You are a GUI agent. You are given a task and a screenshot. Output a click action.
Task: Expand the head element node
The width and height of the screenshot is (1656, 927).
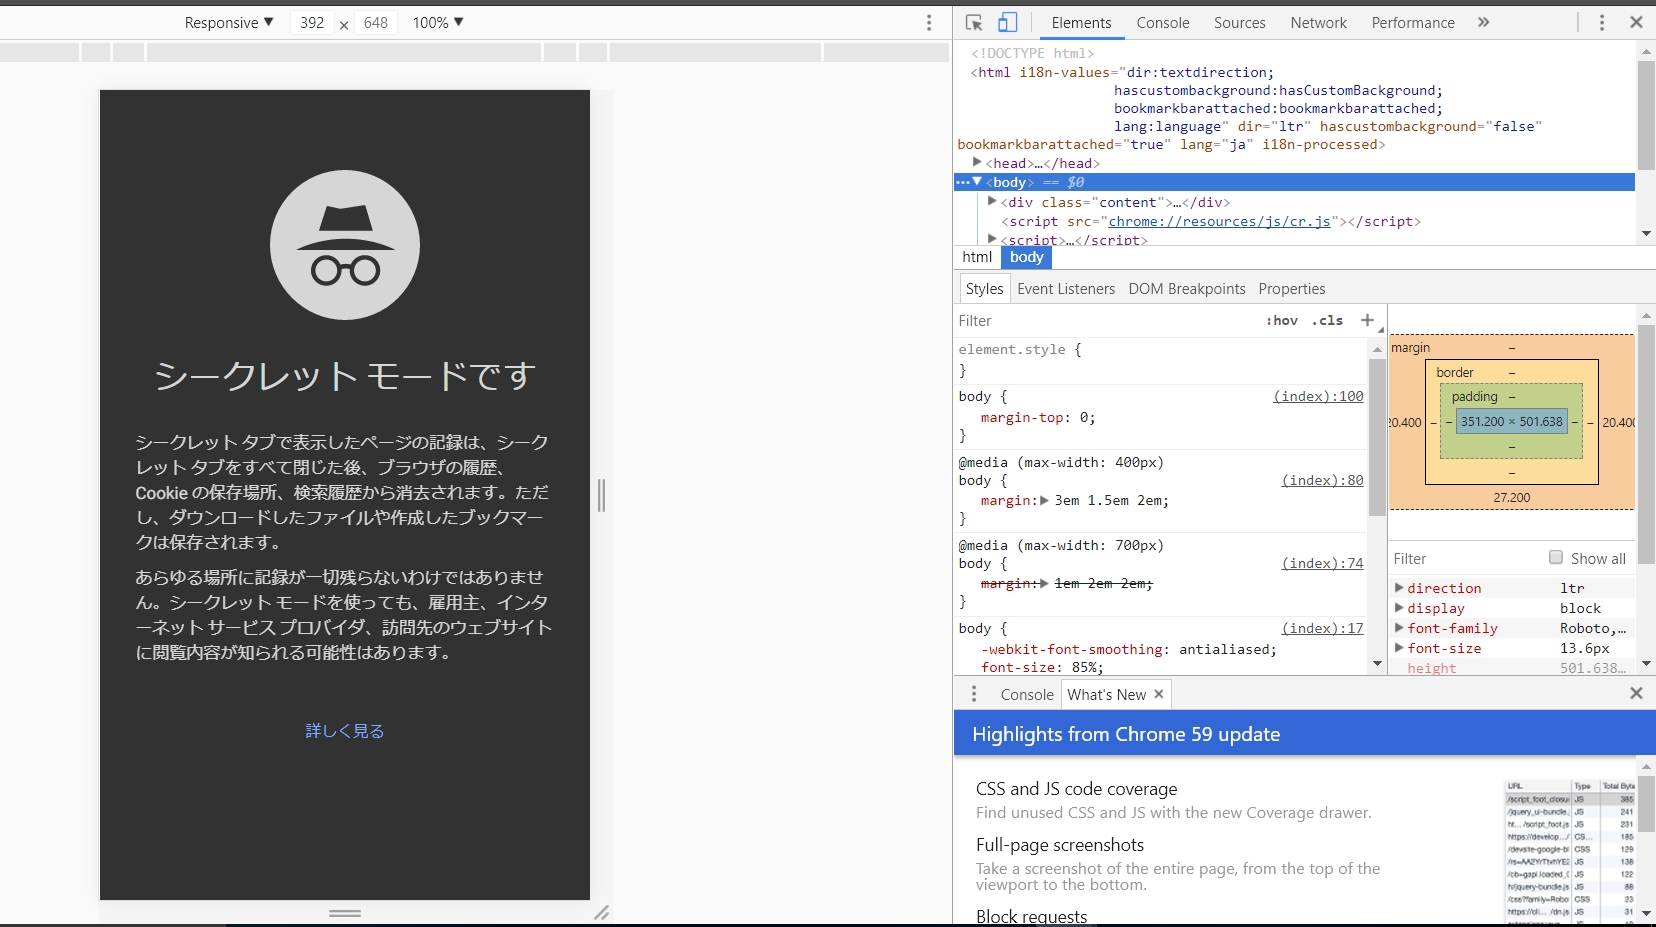pyautogui.click(x=977, y=162)
